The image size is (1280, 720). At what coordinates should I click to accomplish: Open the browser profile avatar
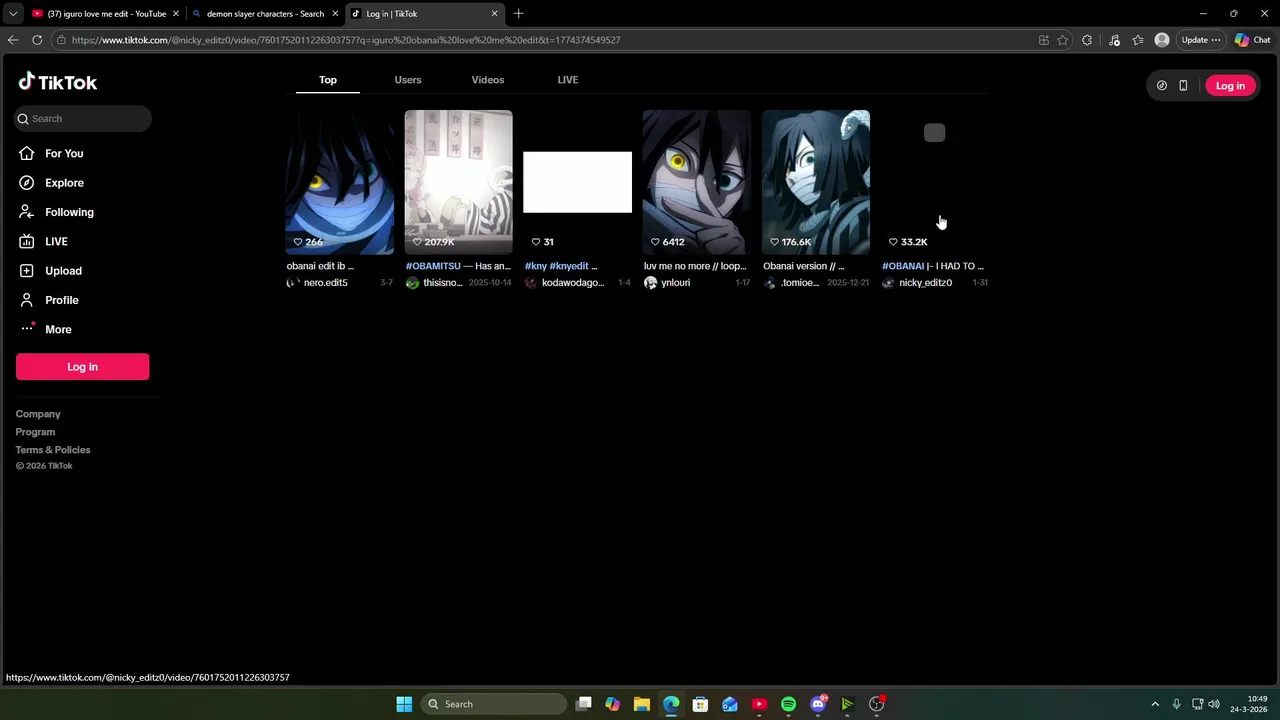pos(1162,40)
